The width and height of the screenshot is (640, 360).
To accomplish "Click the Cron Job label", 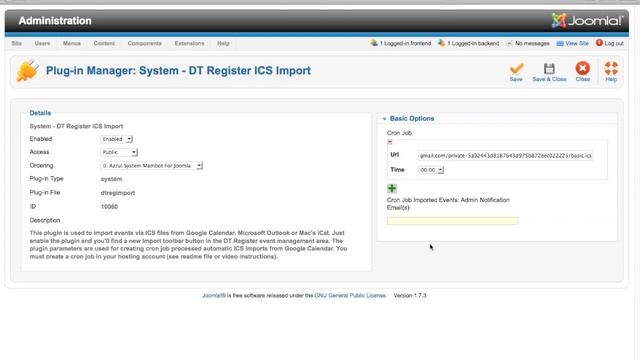I will point(399,133).
